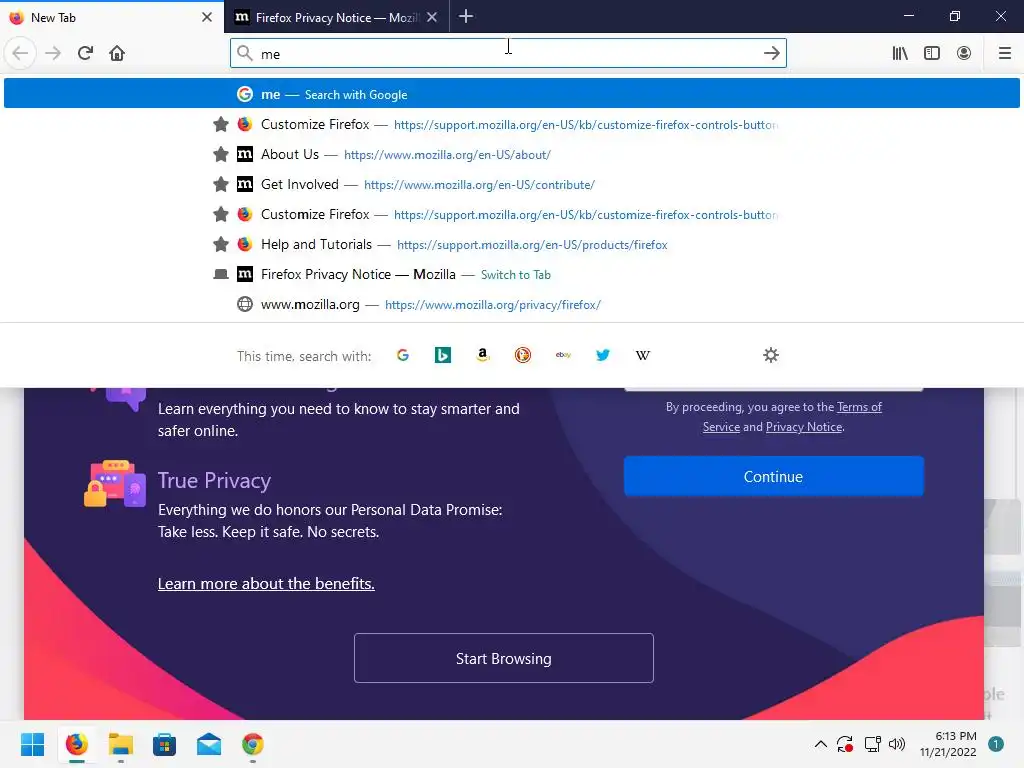Click inside the address bar field
This screenshot has height=768, width=1024.
508,54
